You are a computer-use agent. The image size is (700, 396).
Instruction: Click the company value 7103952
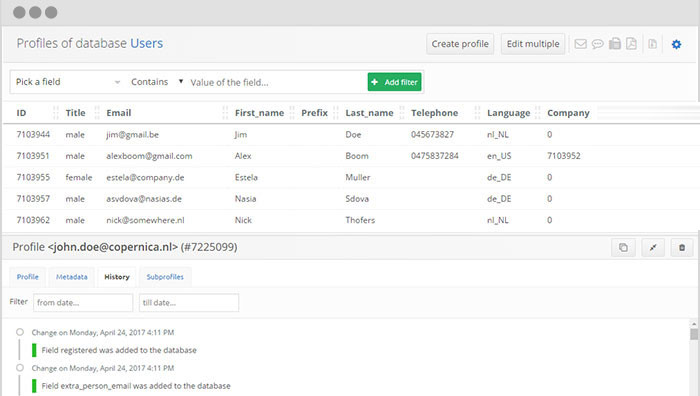[x=564, y=156]
